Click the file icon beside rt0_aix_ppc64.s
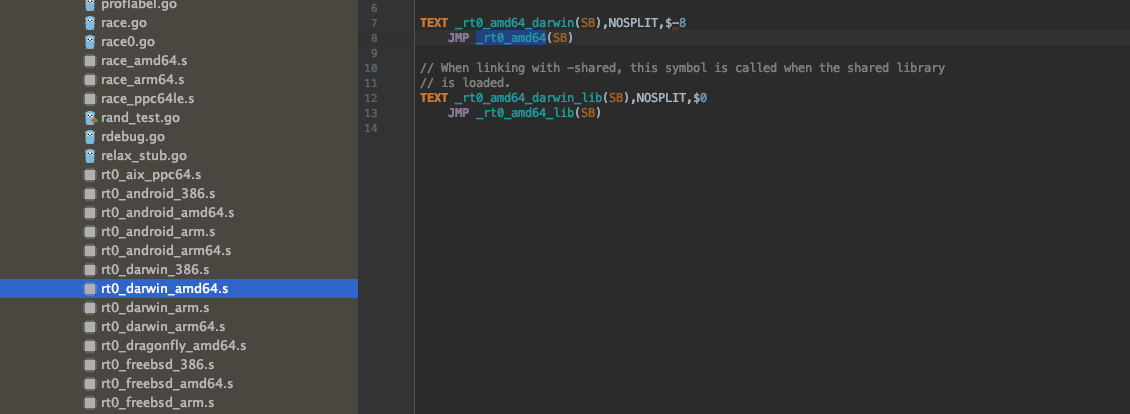Image resolution: width=1130 pixels, height=414 pixels. 90,175
